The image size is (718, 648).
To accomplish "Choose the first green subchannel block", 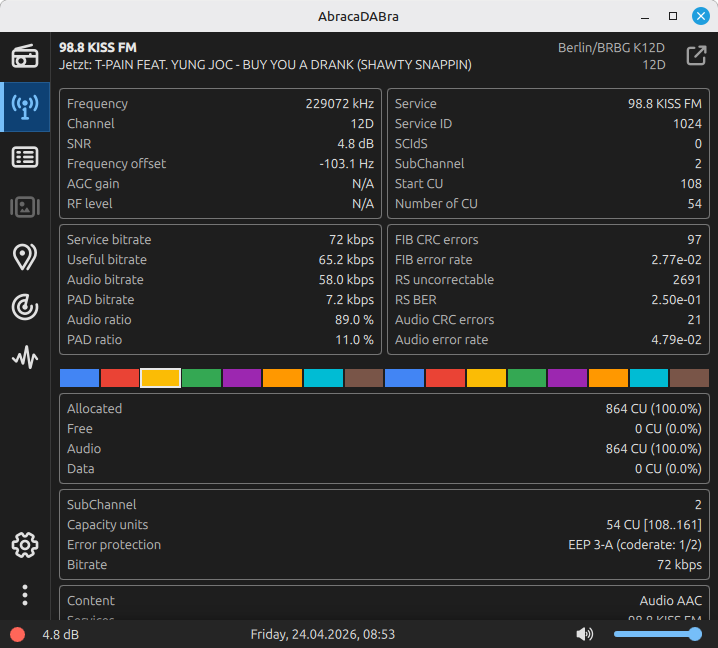I will pos(201,378).
